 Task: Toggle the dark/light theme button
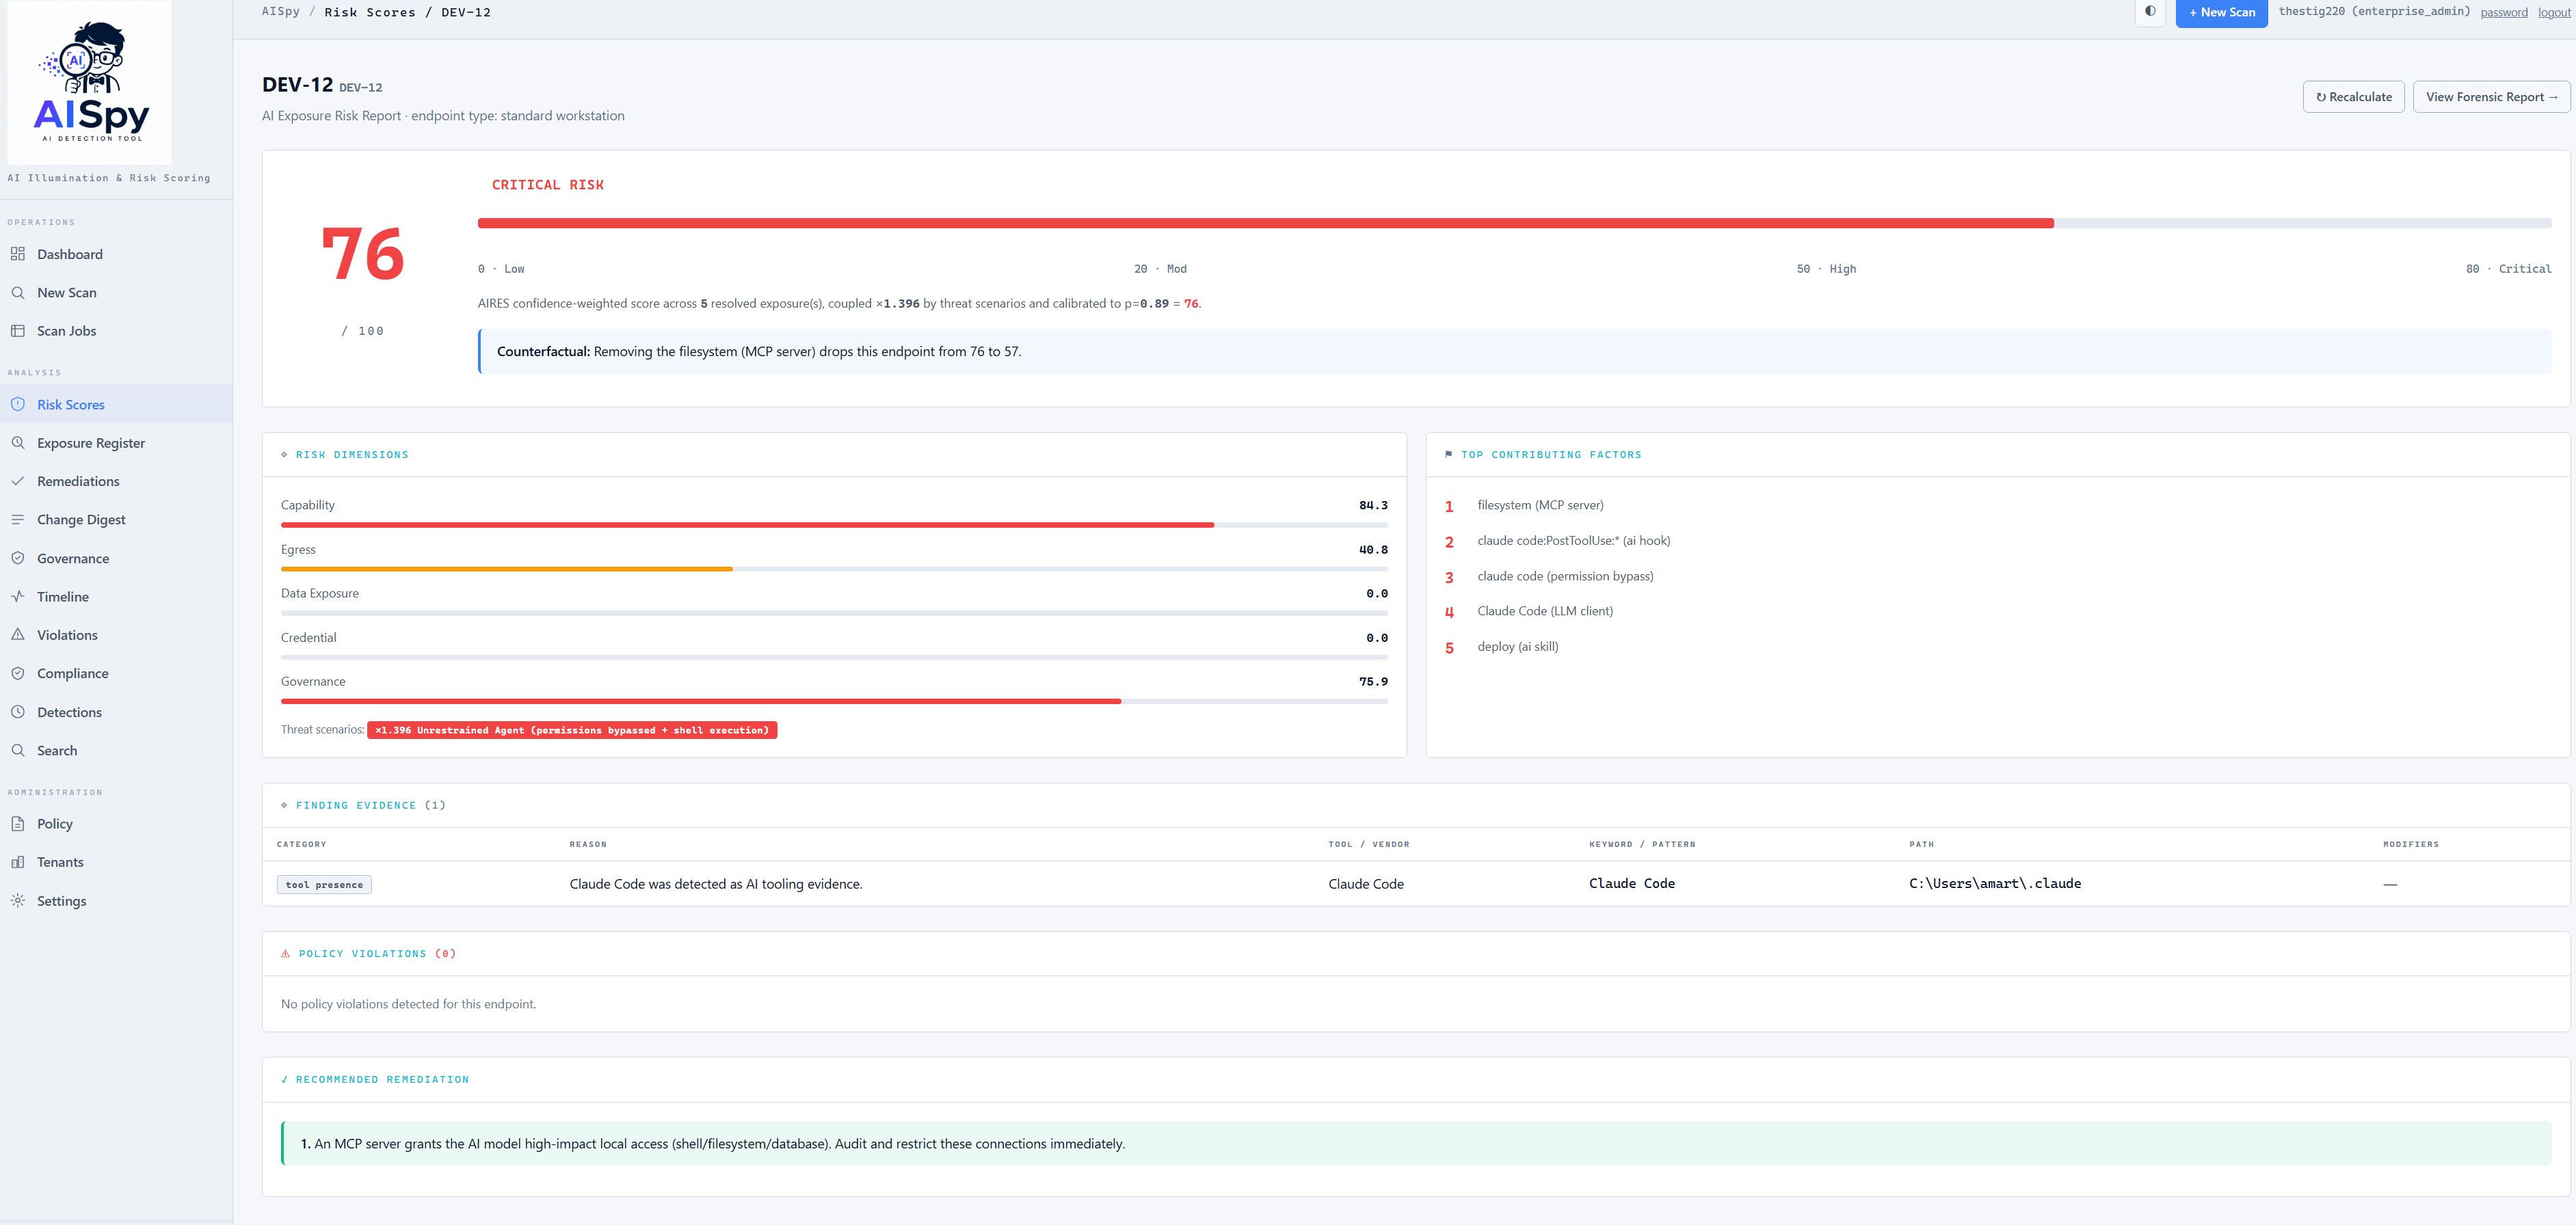(x=2150, y=12)
